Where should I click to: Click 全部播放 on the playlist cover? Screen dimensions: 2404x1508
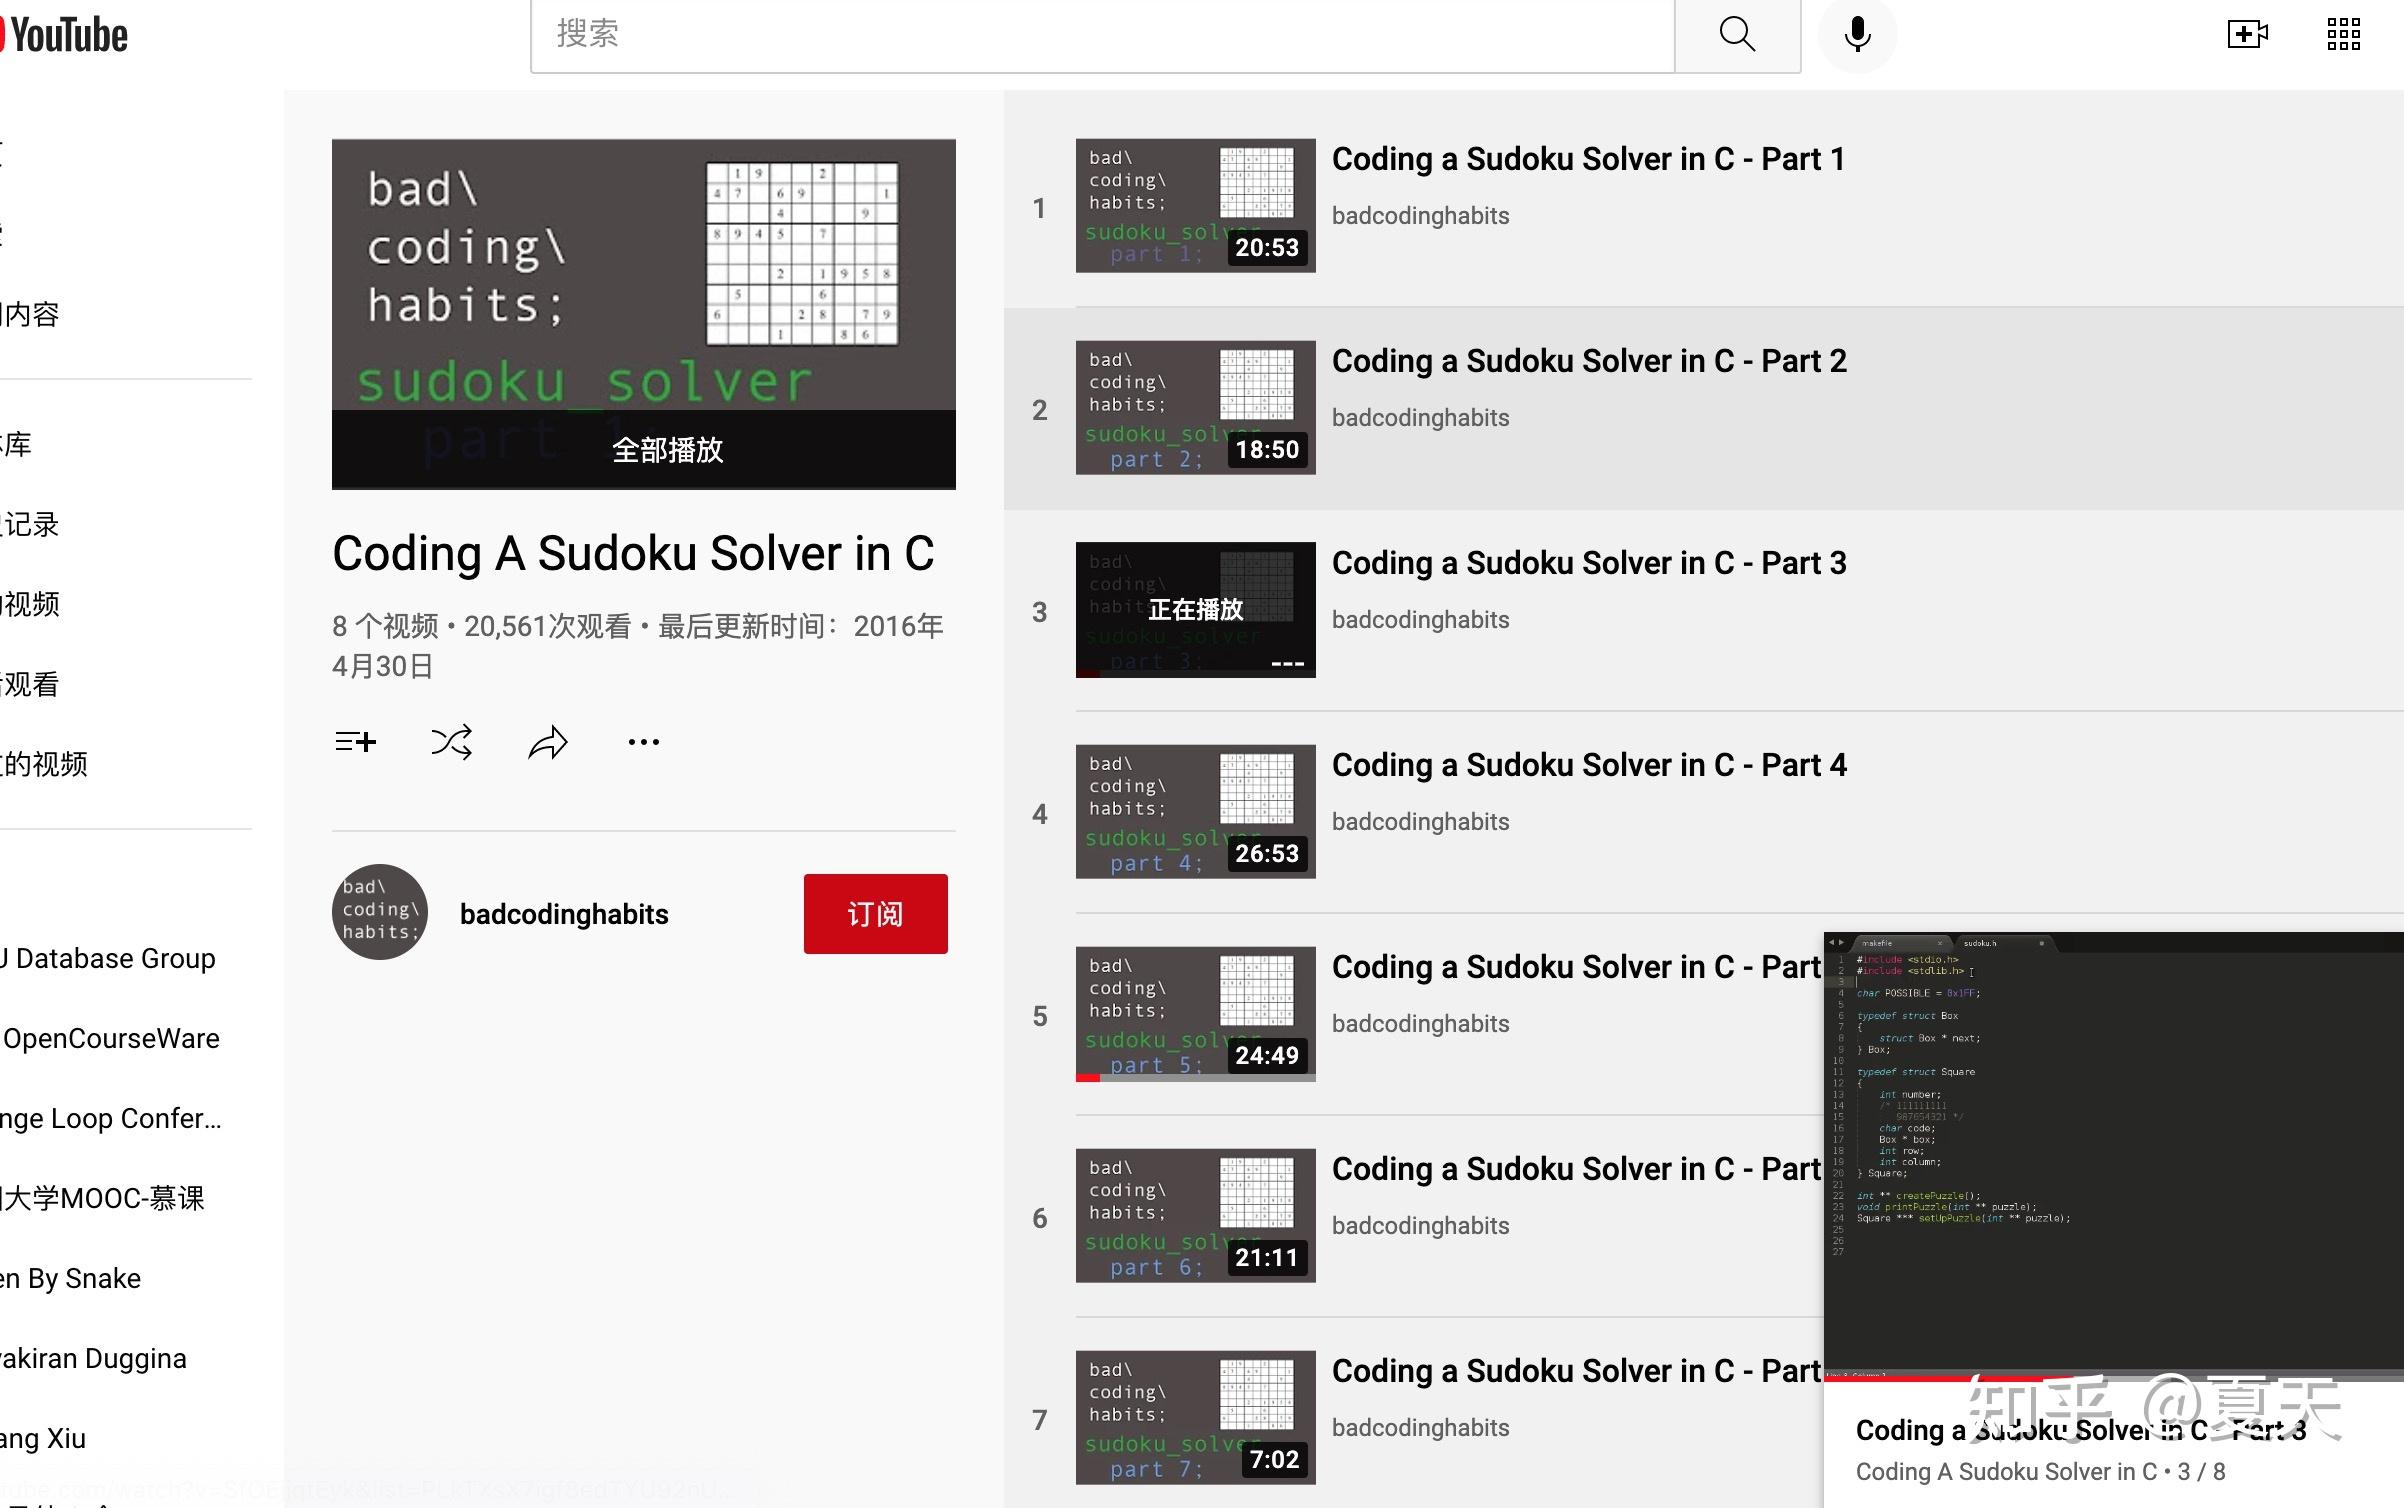click(667, 450)
